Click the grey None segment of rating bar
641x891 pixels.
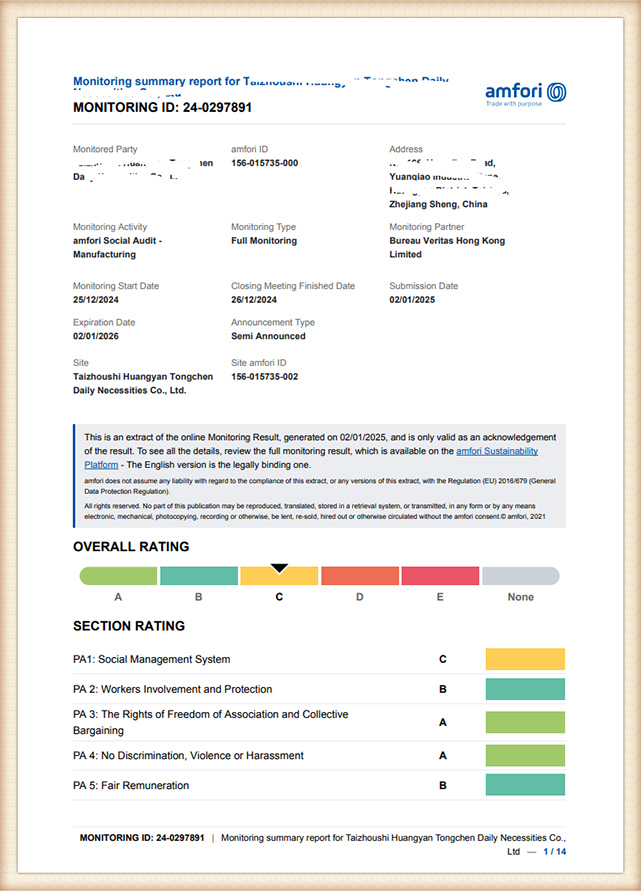coord(520,576)
